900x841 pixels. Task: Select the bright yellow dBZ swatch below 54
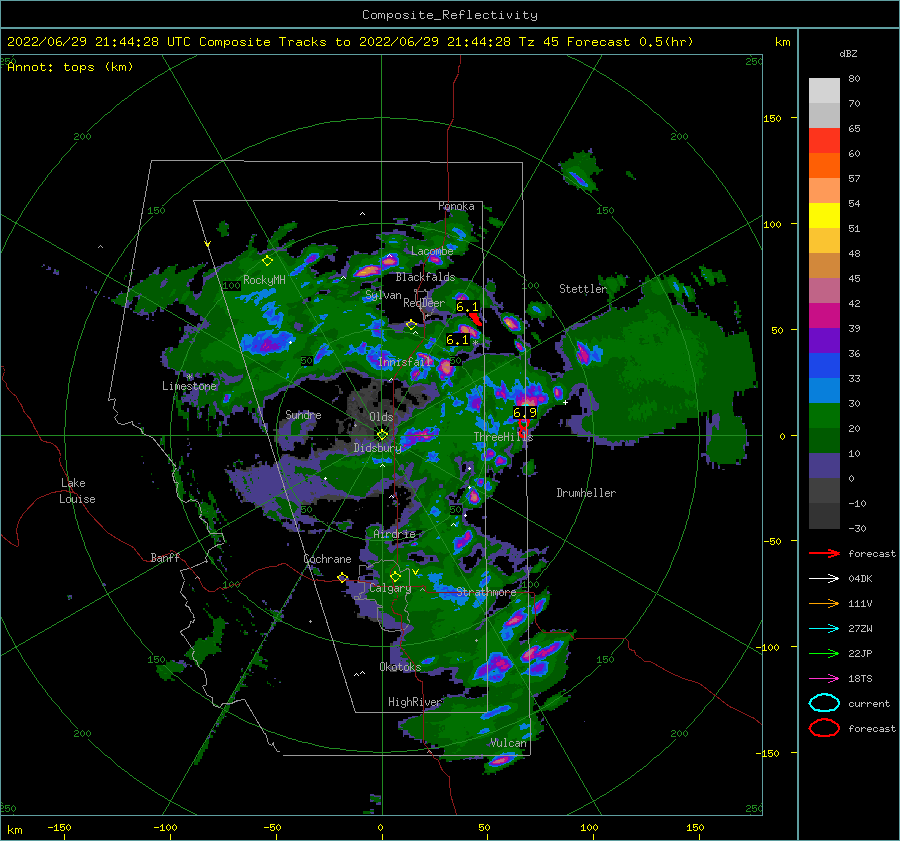[824, 216]
